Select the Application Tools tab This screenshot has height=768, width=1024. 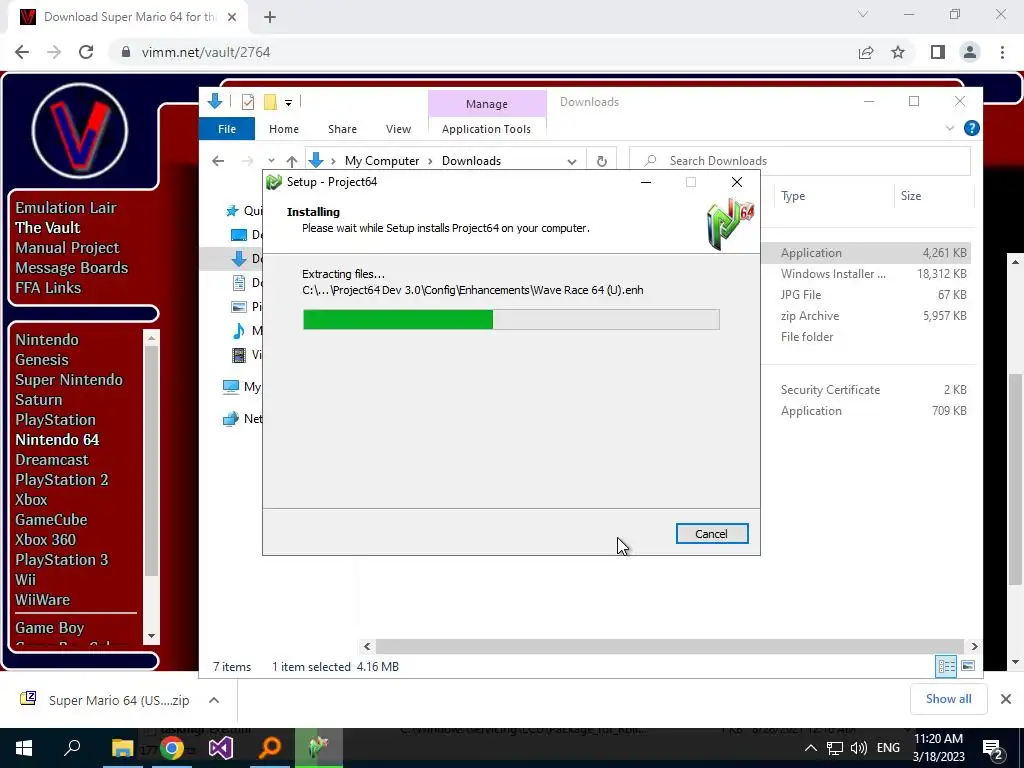click(x=486, y=129)
